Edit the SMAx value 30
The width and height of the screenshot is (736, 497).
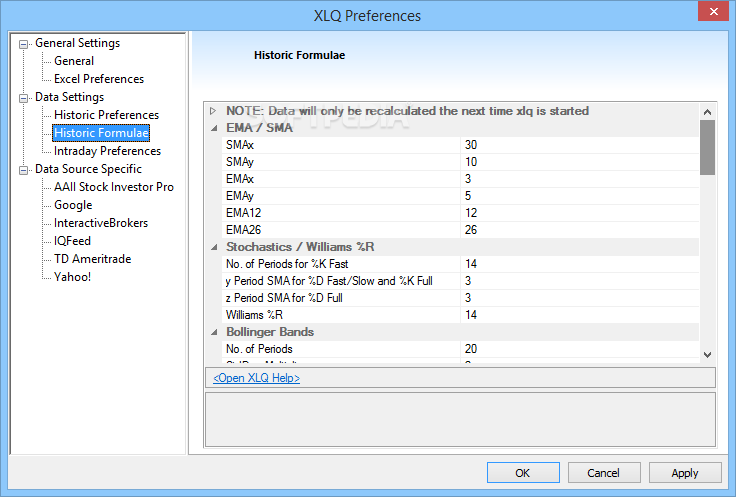click(580, 145)
